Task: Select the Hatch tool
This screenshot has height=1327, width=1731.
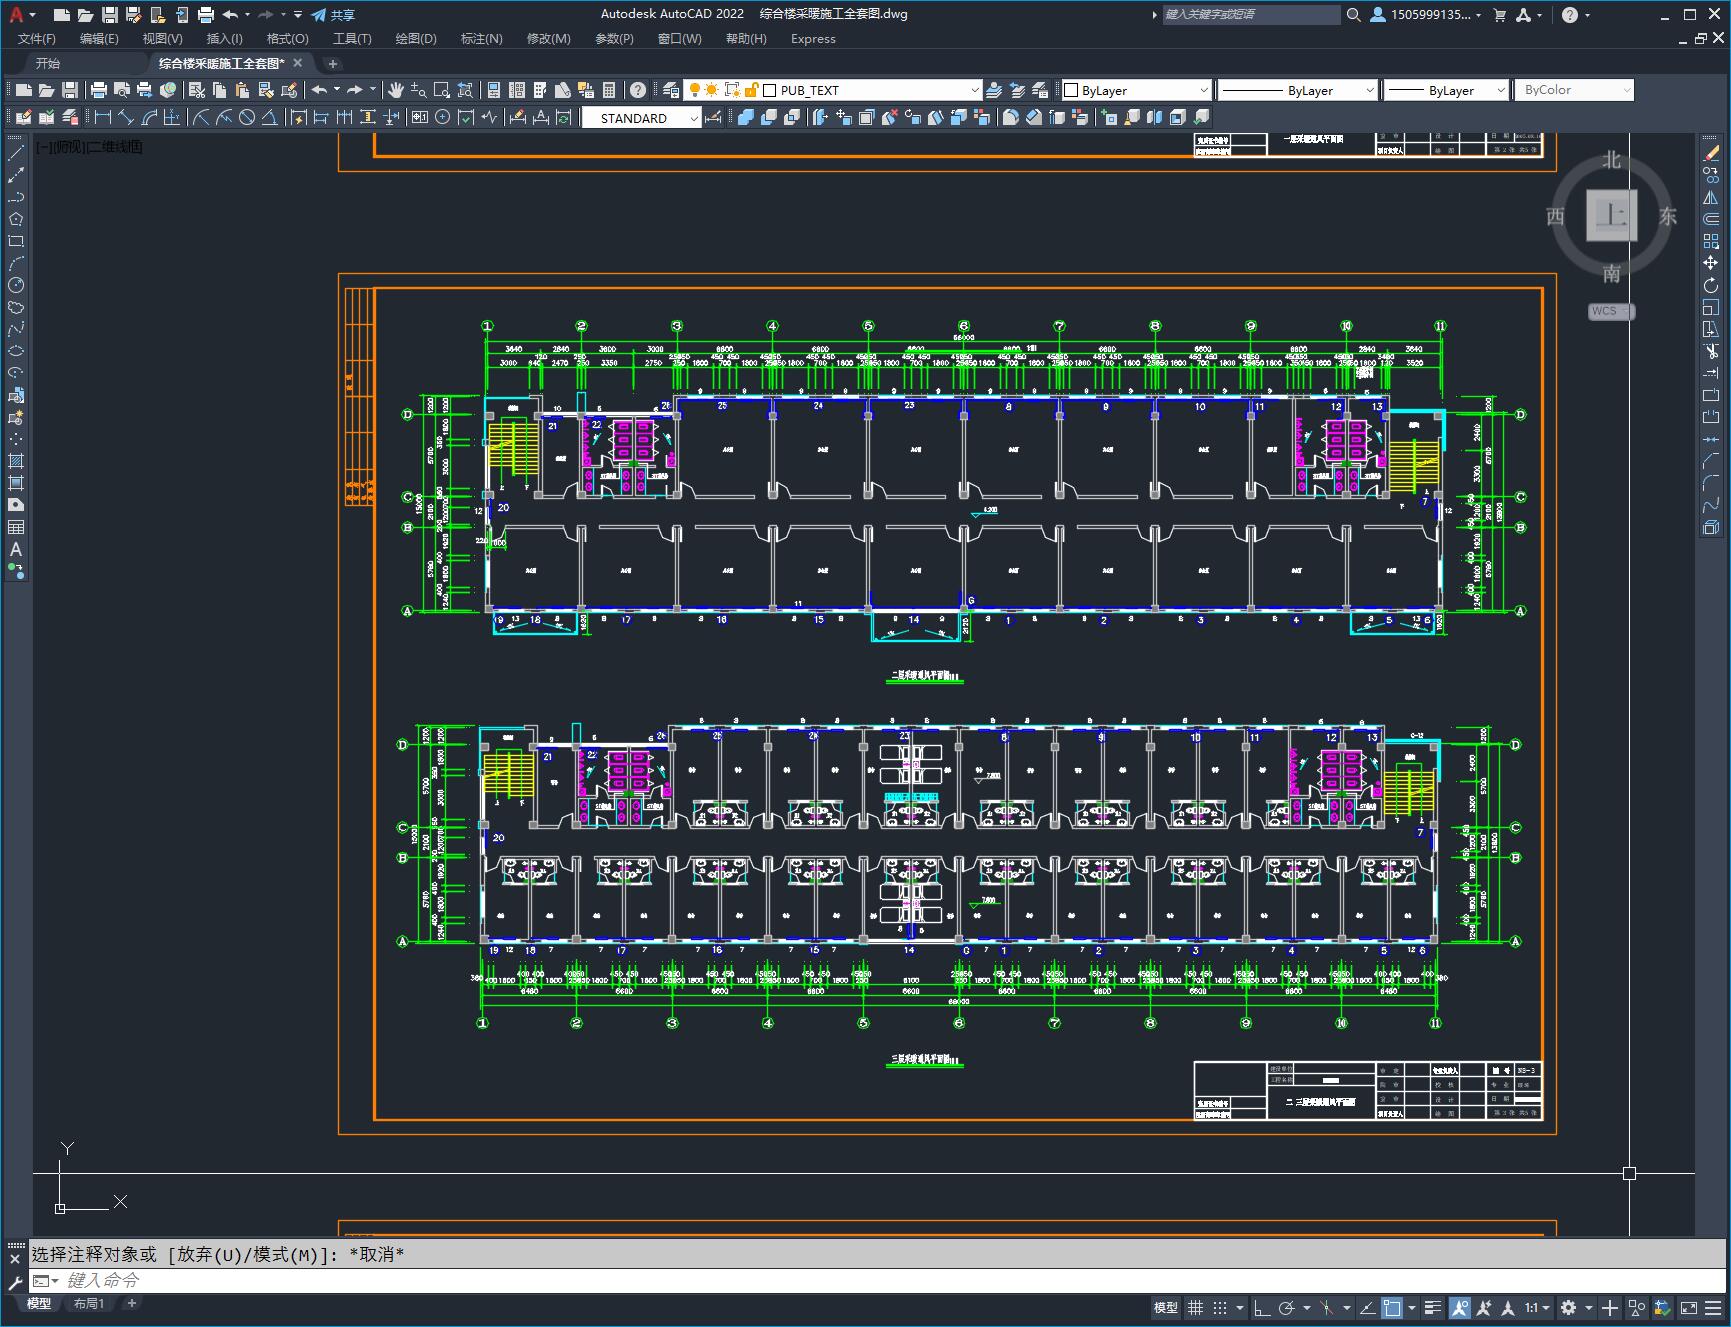Action: (16, 461)
